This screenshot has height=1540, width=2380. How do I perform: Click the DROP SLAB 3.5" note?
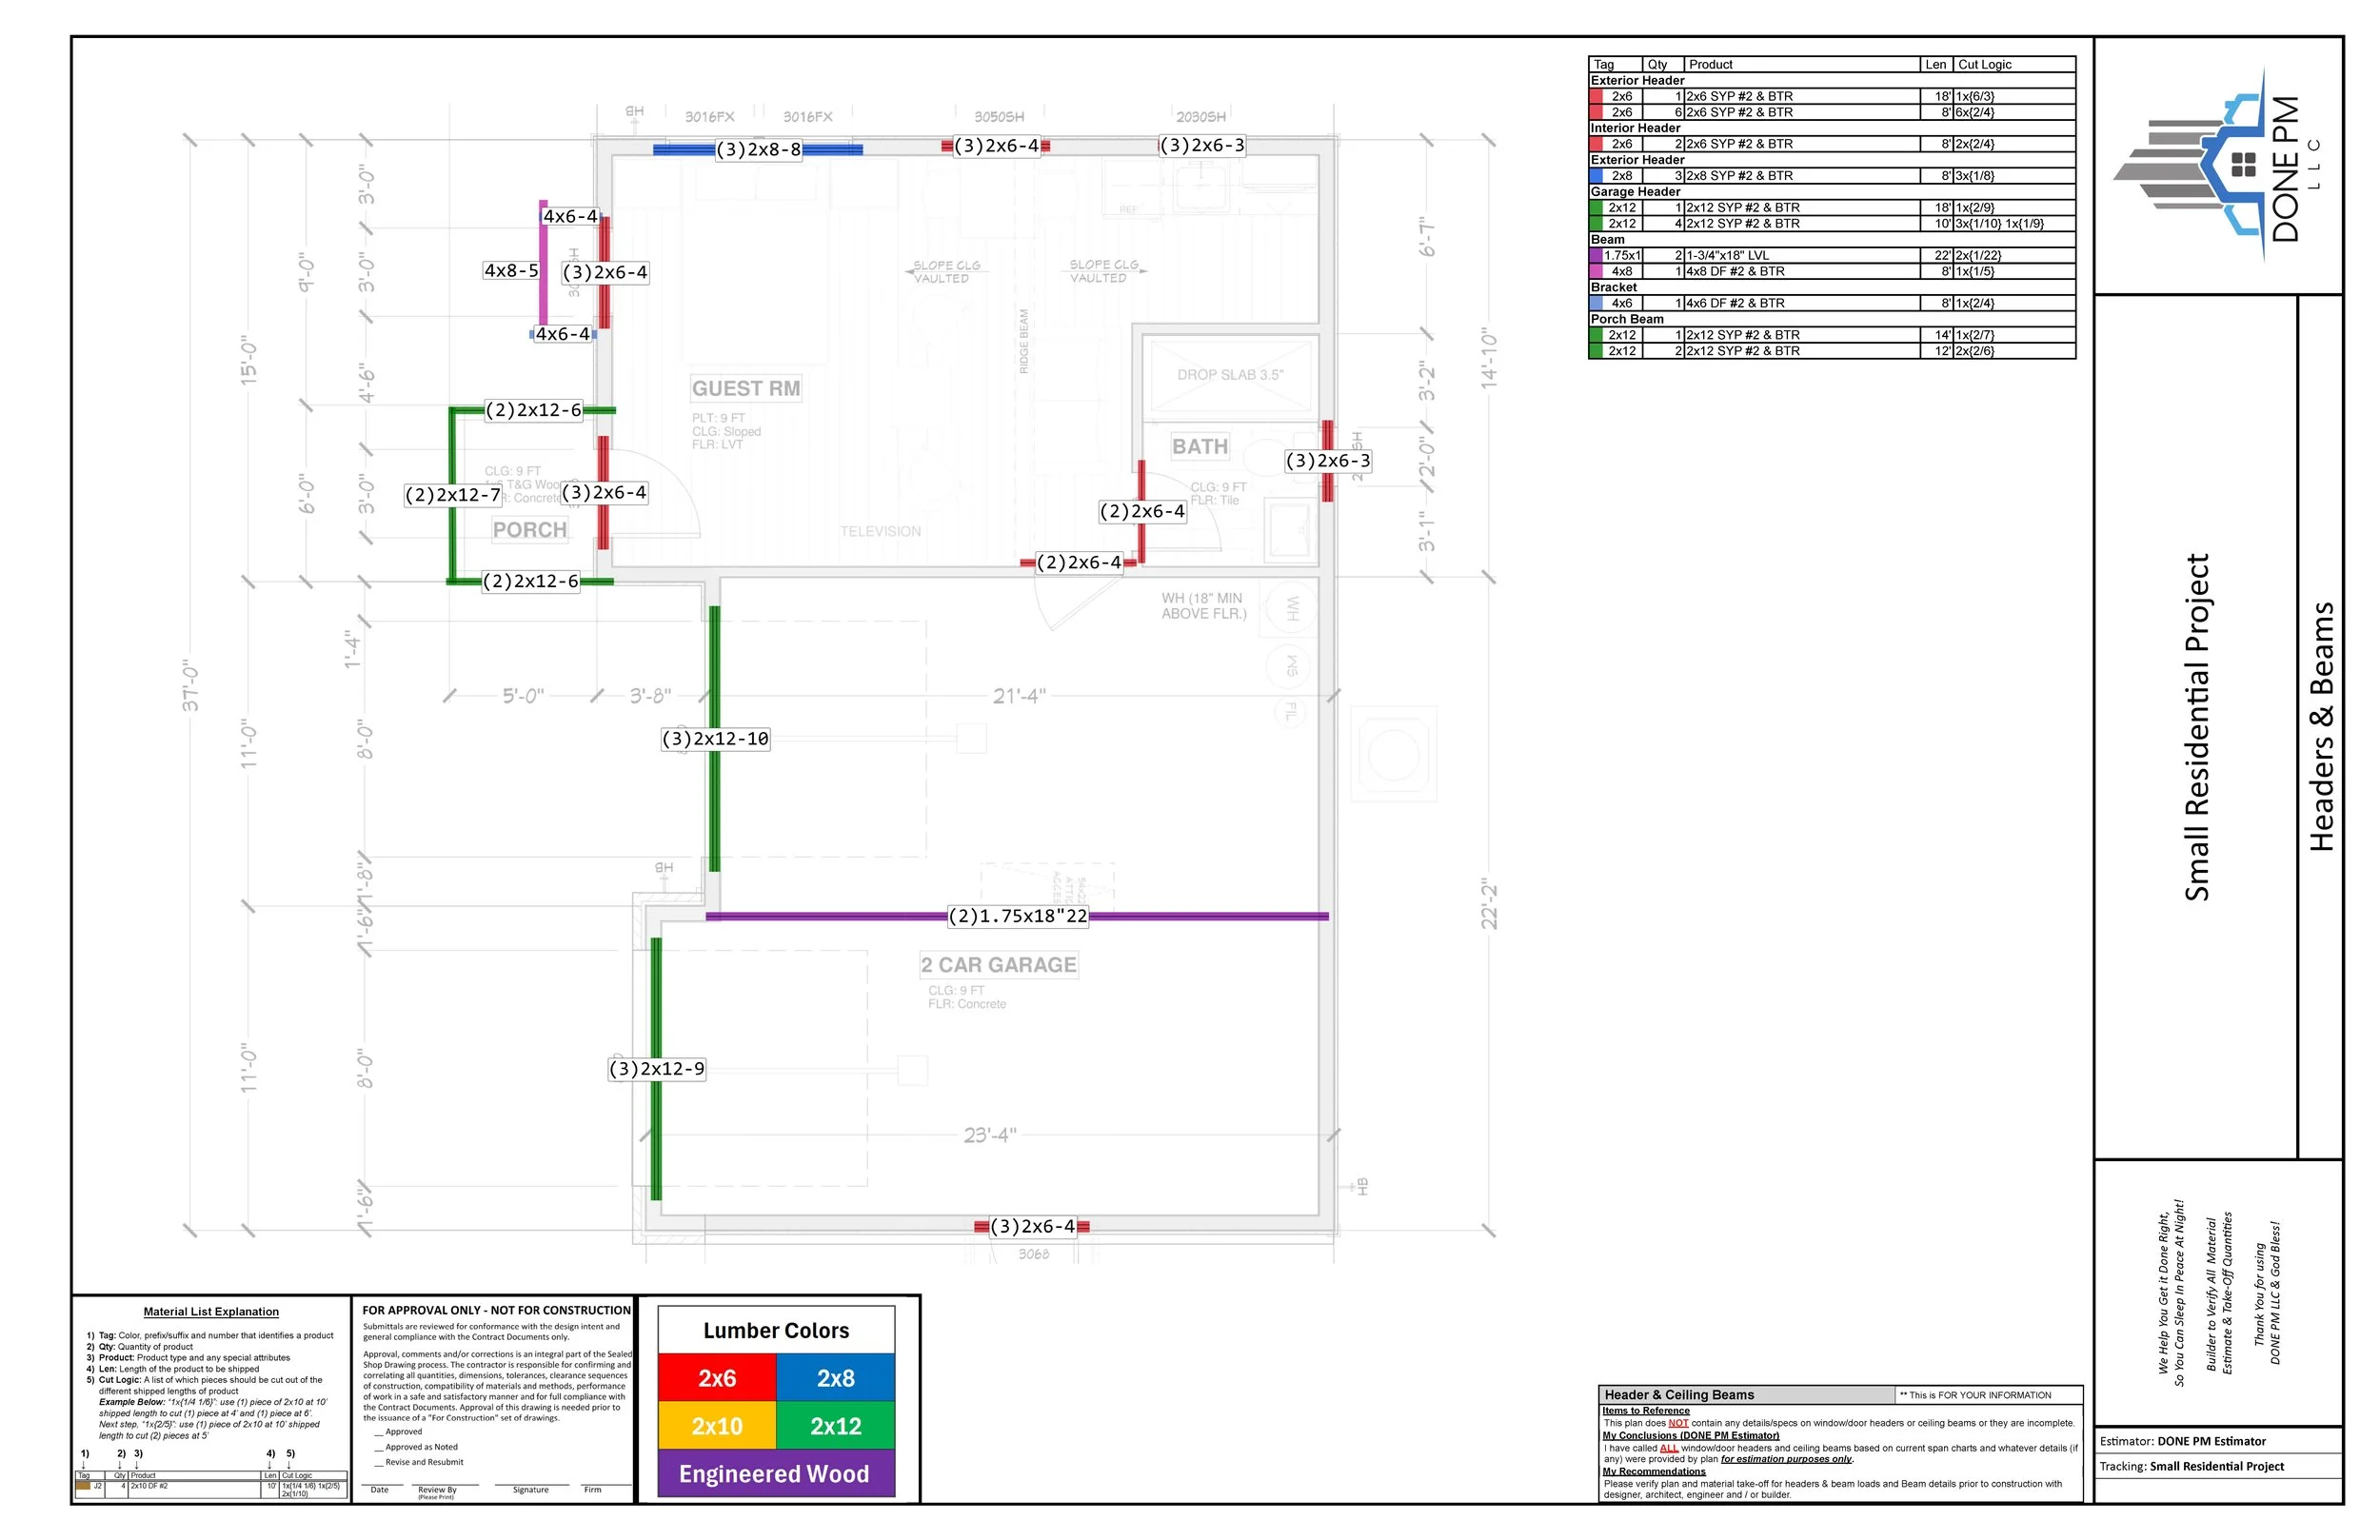[x=1230, y=375]
